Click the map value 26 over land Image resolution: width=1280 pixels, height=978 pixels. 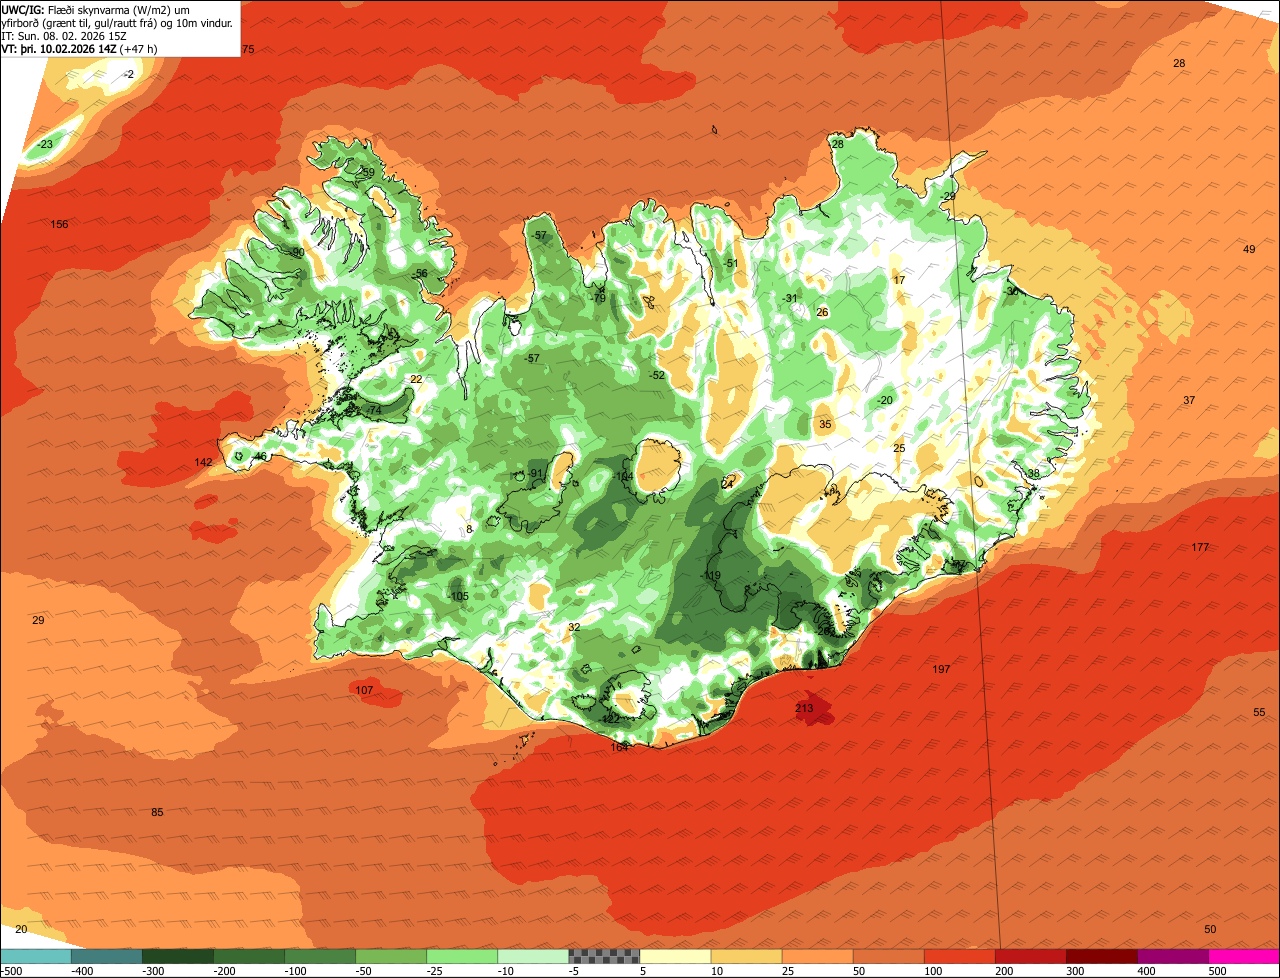[x=823, y=312]
